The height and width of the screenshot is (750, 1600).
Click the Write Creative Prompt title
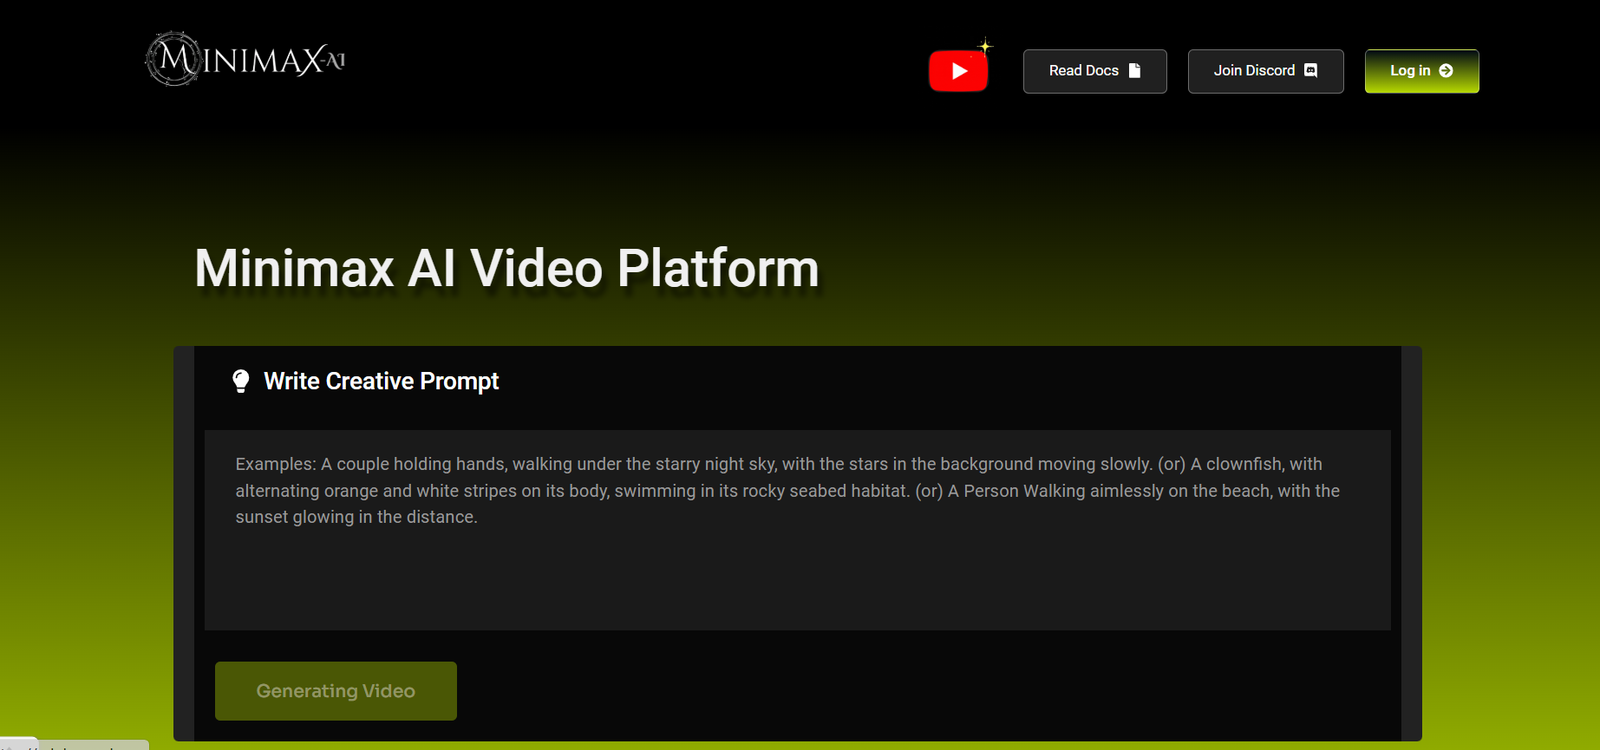[x=381, y=381]
